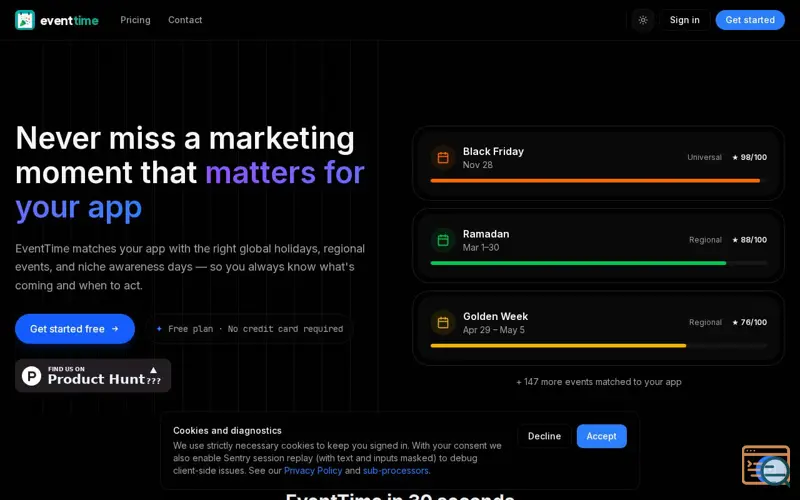Viewport: 800px width, 500px height.
Task: Click the upvote triangle on Product Hunt badge
Action: tap(154, 370)
